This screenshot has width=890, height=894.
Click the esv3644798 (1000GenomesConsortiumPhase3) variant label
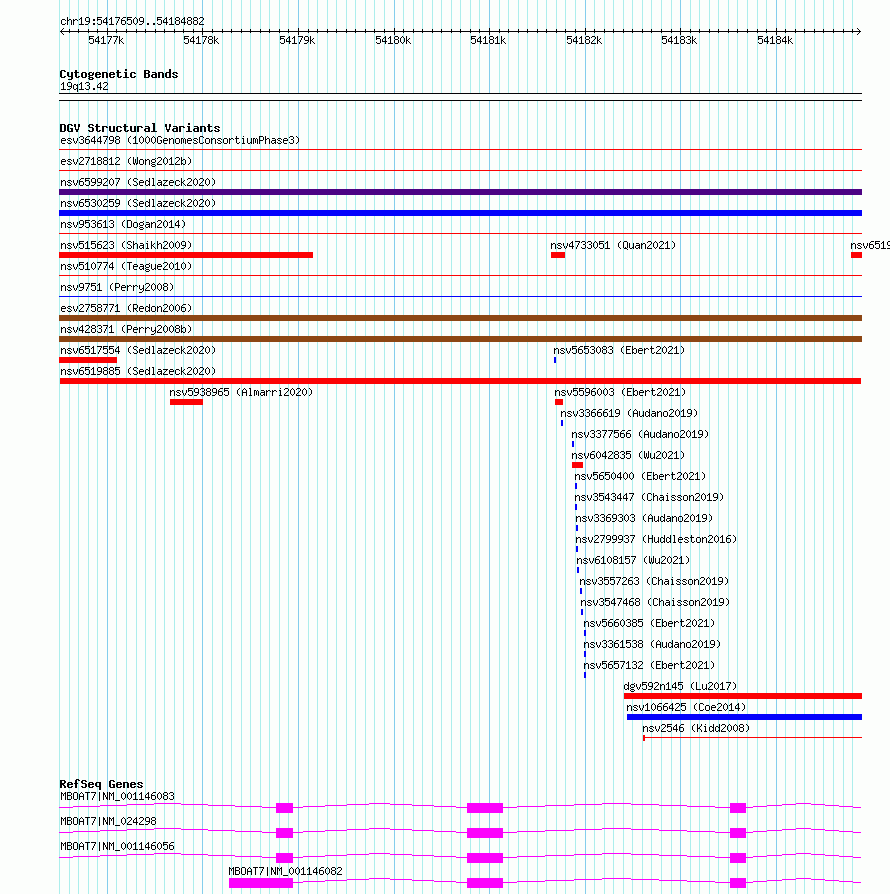pyautogui.click(x=180, y=140)
